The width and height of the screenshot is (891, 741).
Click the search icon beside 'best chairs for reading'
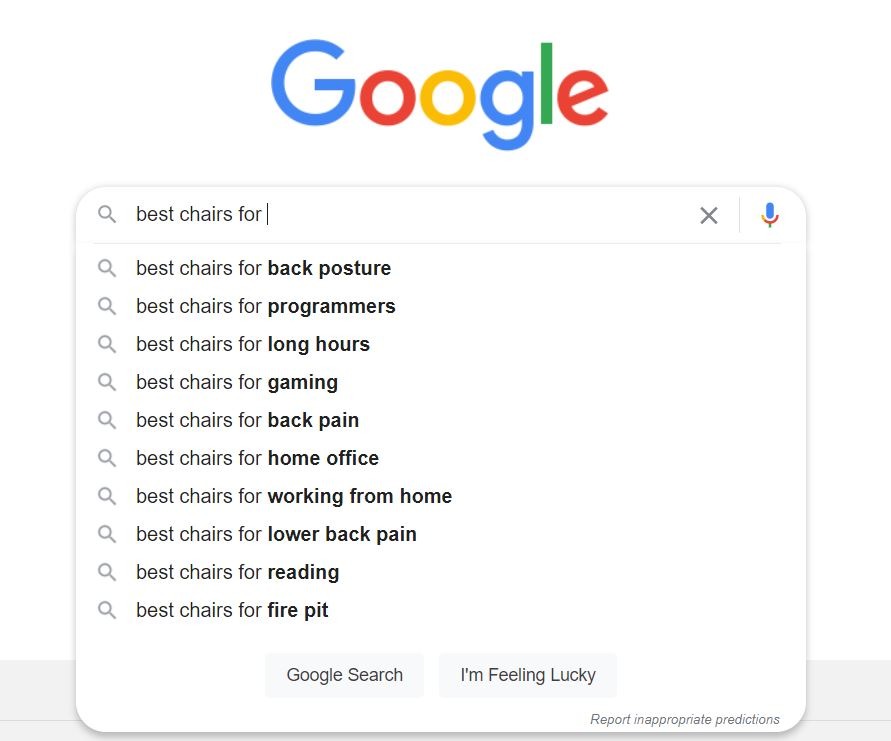click(107, 572)
